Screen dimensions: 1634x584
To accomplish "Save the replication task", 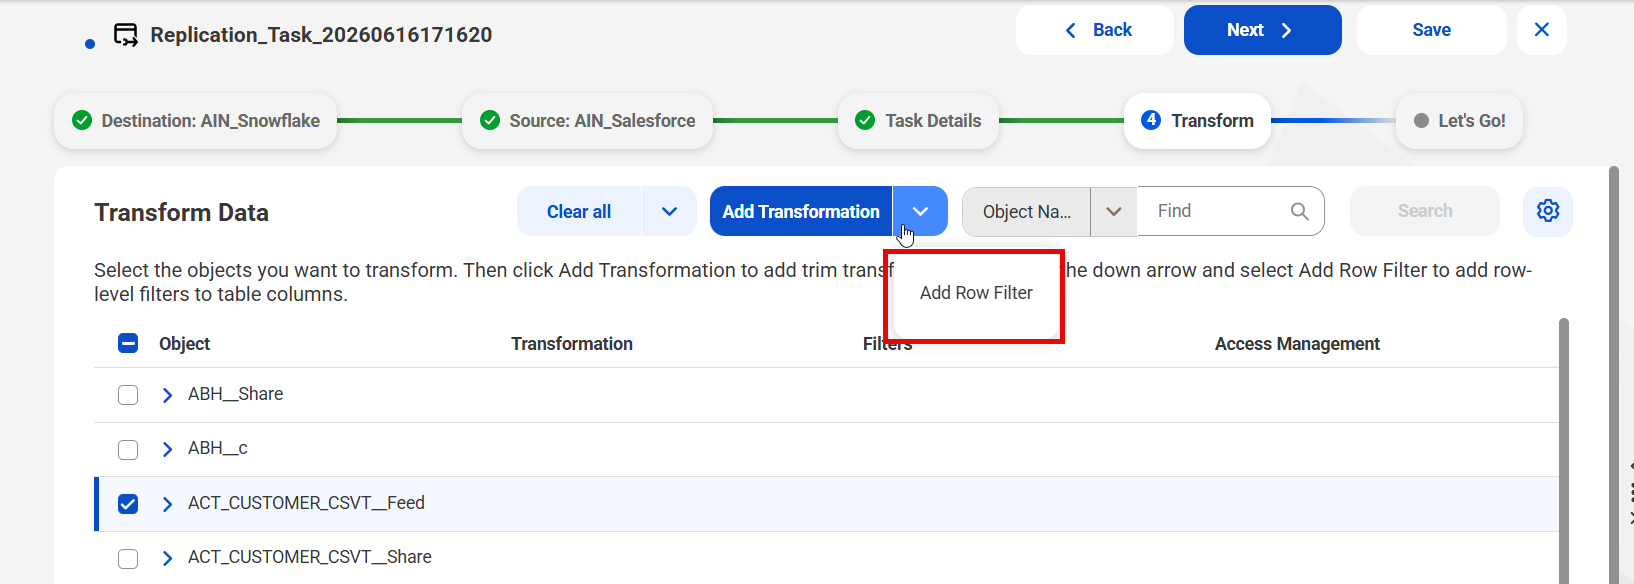I will (1431, 30).
